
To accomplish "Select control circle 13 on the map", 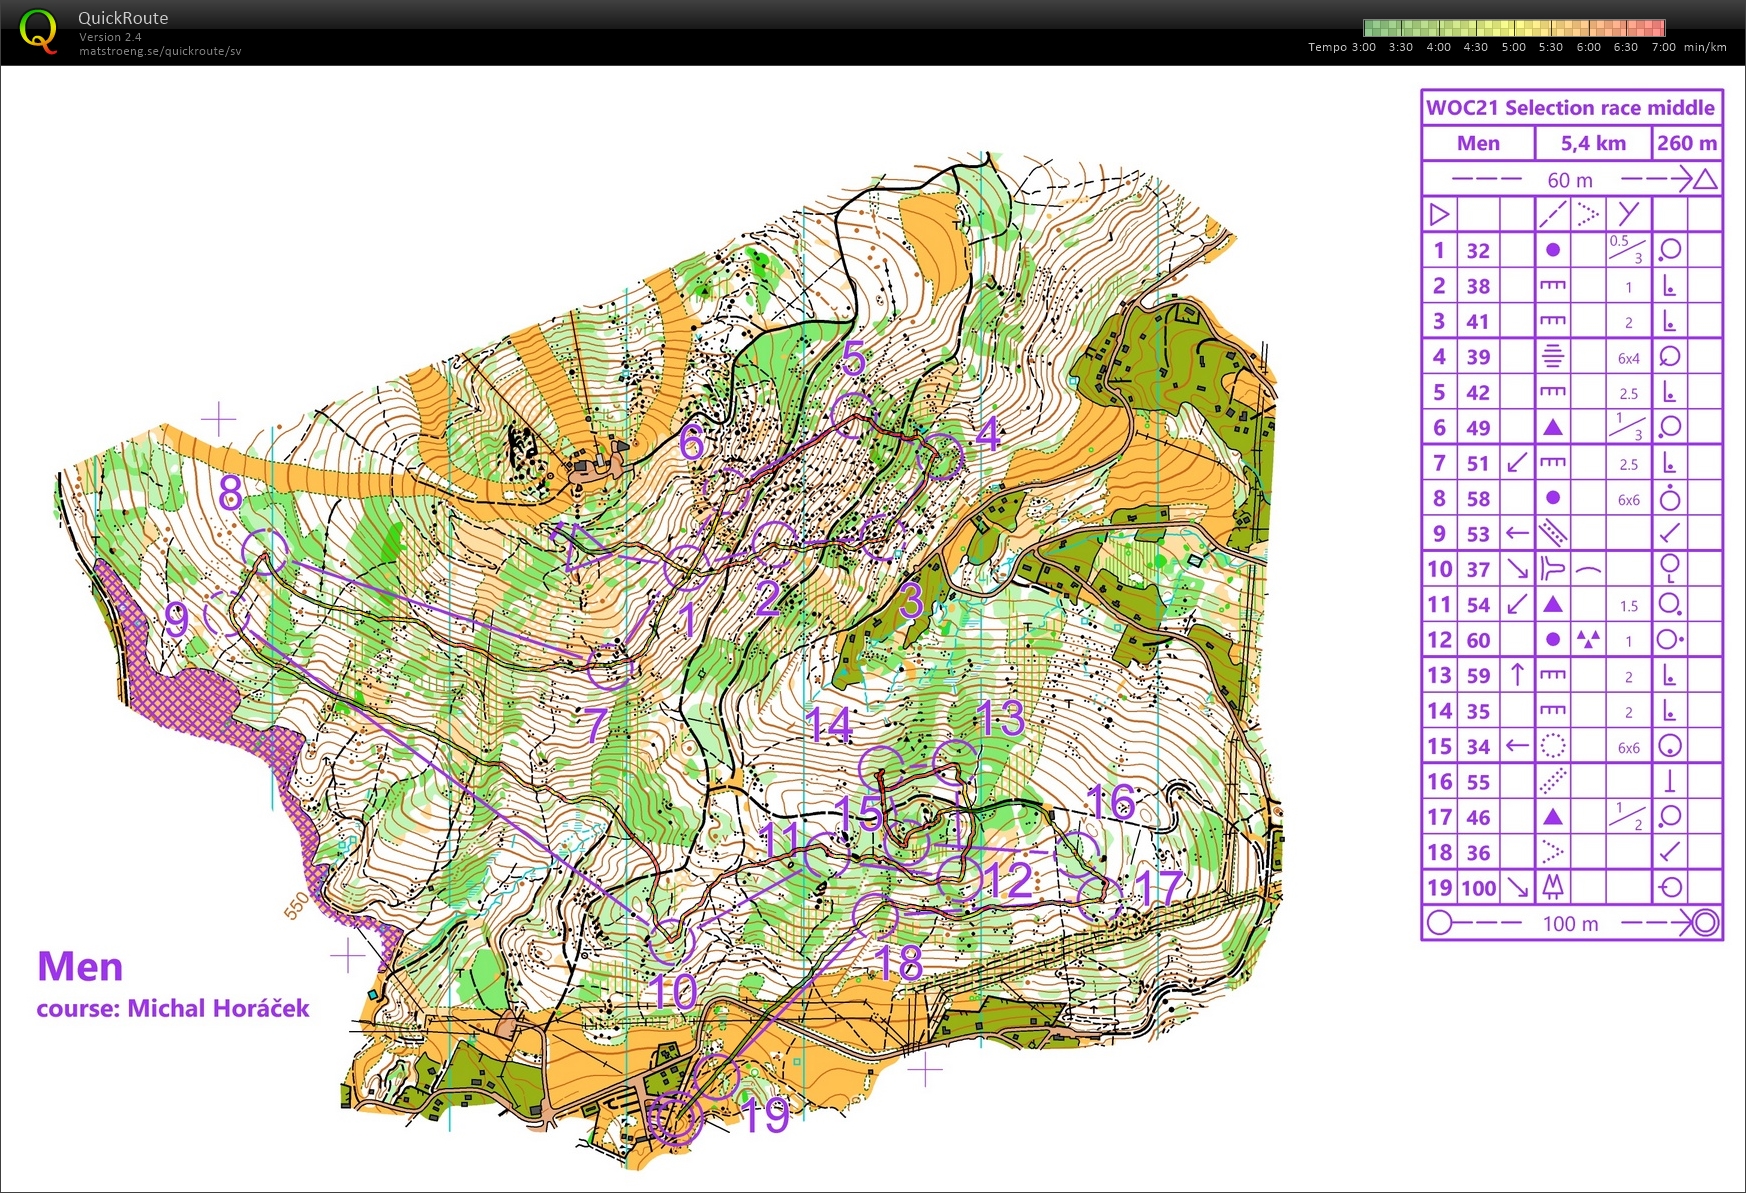I will coord(956,762).
